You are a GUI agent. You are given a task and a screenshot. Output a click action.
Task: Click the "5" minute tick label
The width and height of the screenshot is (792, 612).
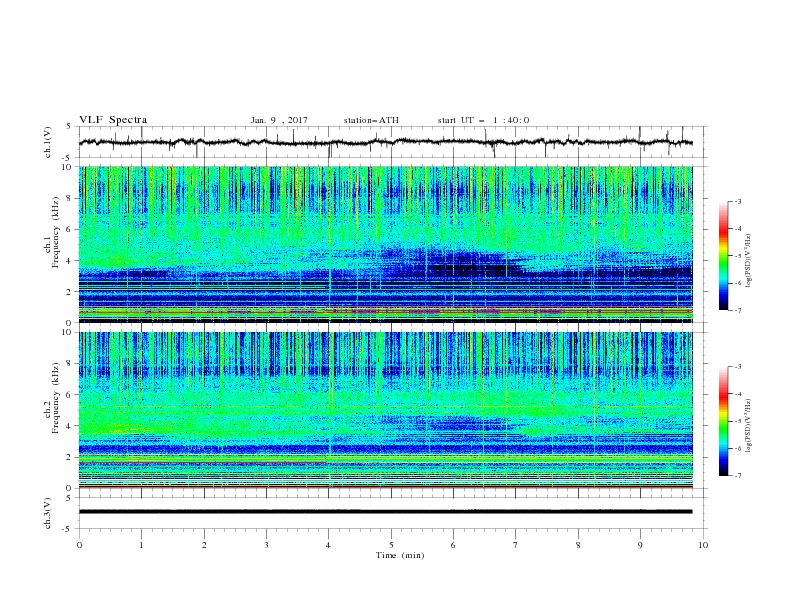391,545
